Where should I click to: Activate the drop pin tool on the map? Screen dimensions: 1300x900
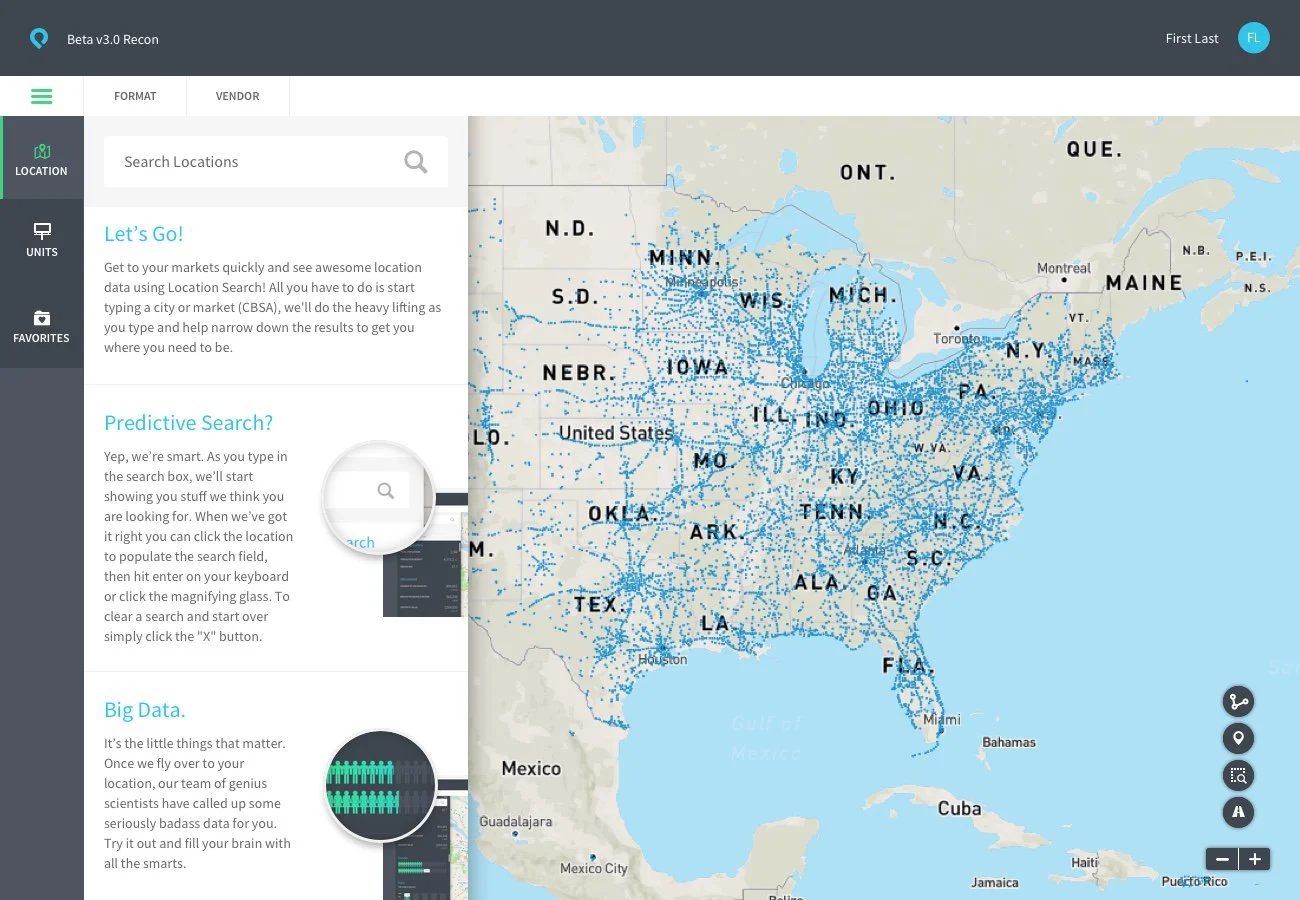tap(1238, 738)
